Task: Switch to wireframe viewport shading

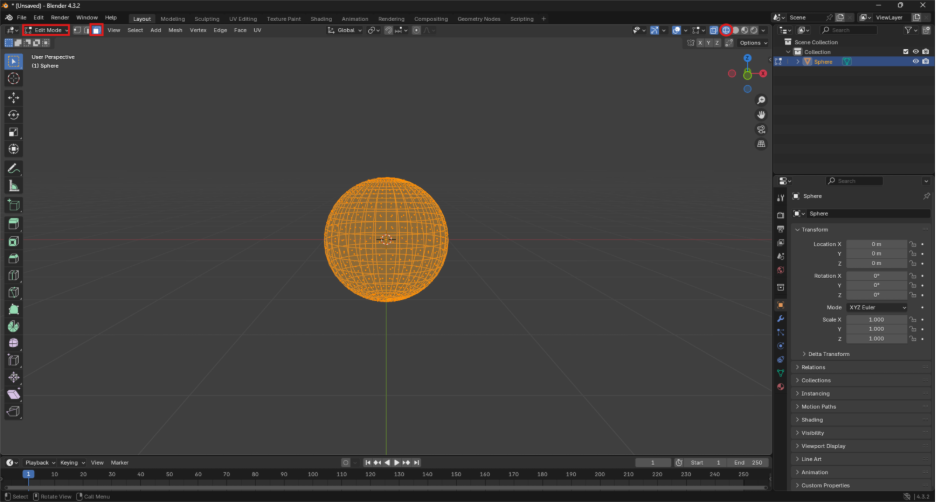Action: 726,30
